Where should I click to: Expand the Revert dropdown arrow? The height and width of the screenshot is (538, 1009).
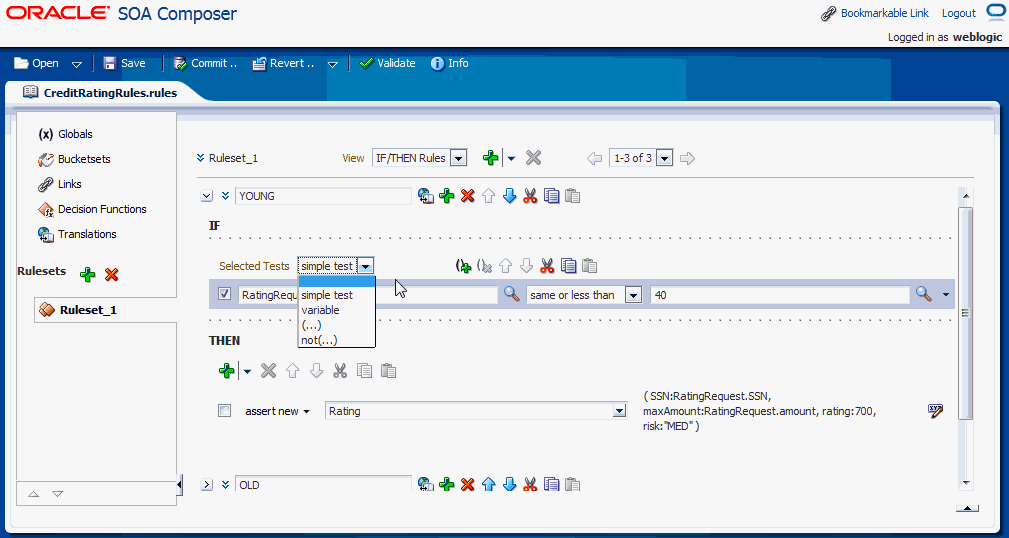(333, 64)
